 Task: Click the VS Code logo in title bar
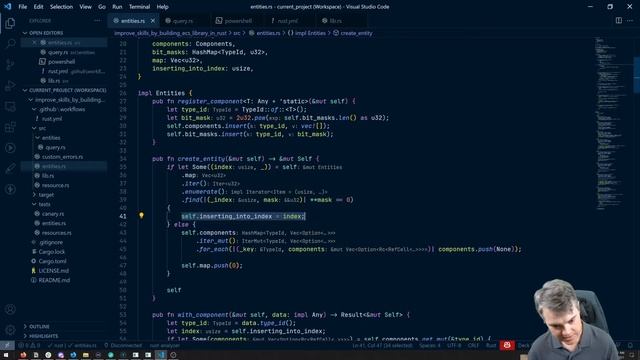point(7,7)
